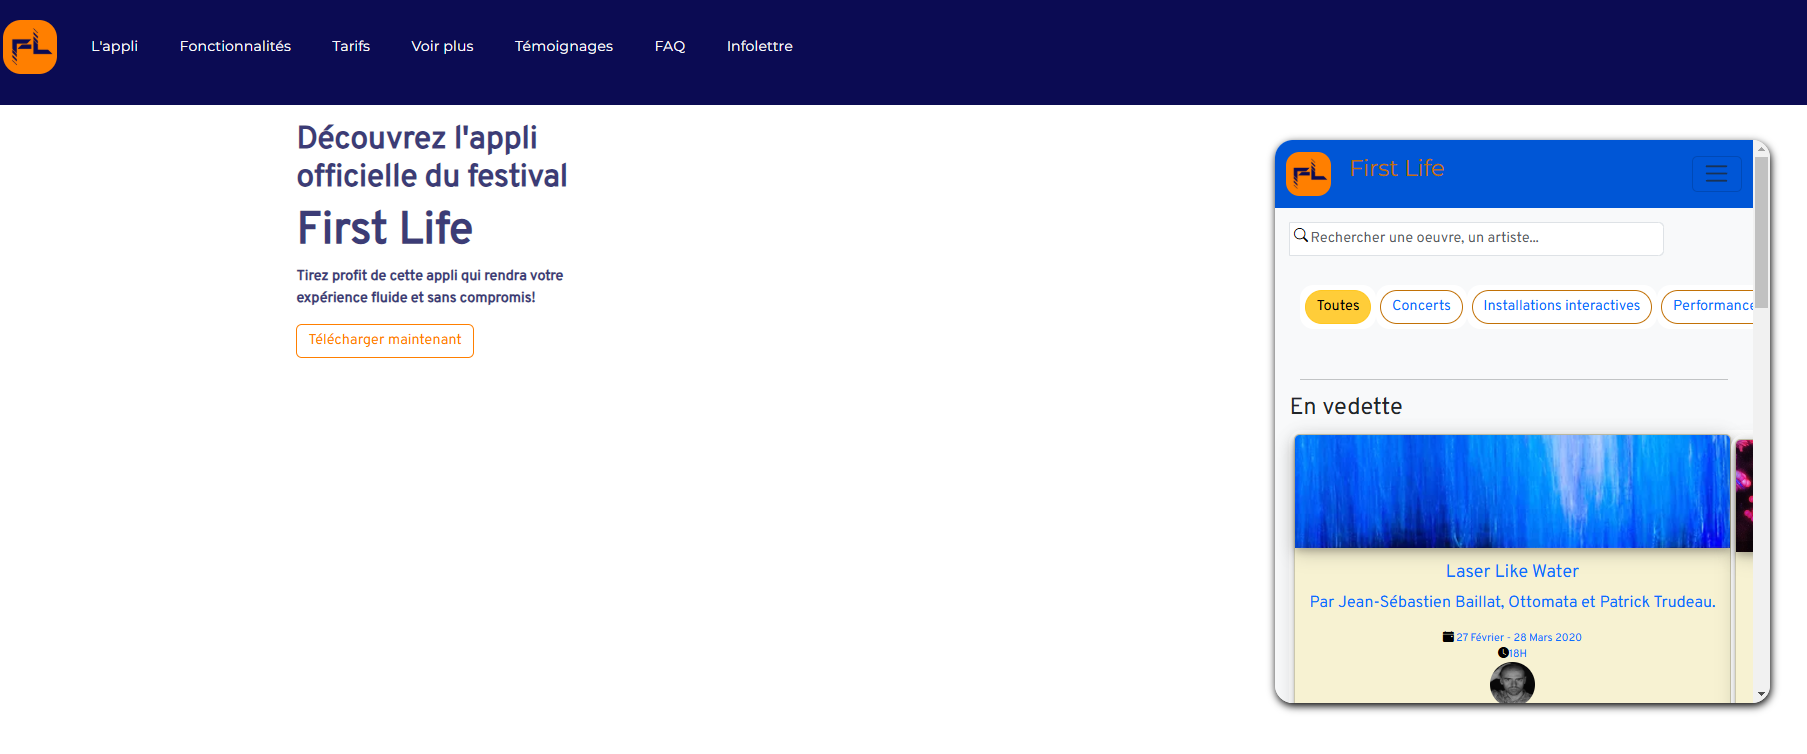This screenshot has height=754, width=1807.
Task: Click the preview scrollbar down arrow
Action: [x=1761, y=694]
